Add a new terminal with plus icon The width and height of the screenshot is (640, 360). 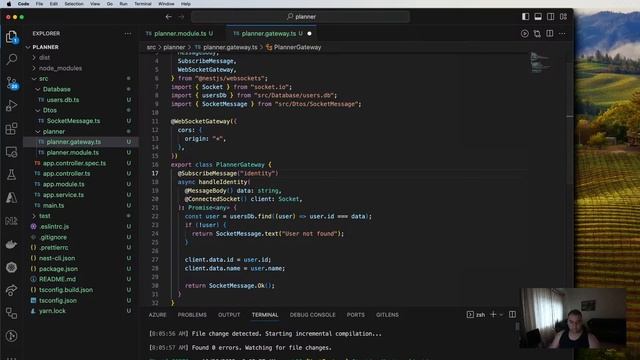[x=493, y=314]
